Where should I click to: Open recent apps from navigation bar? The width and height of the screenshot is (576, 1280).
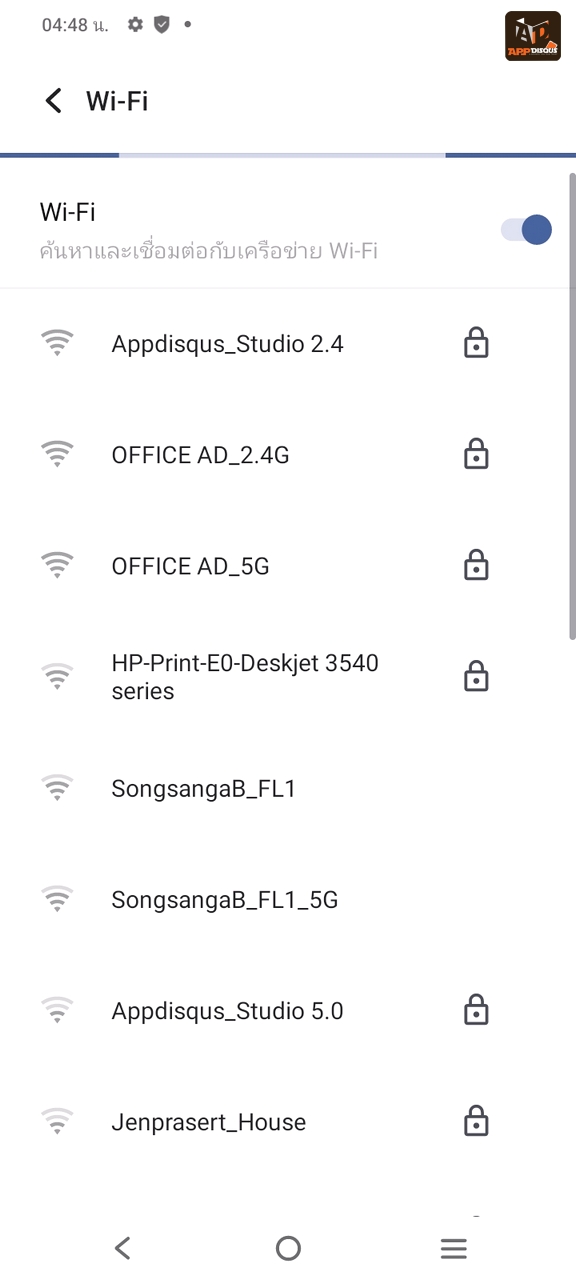coord(454,1248)
